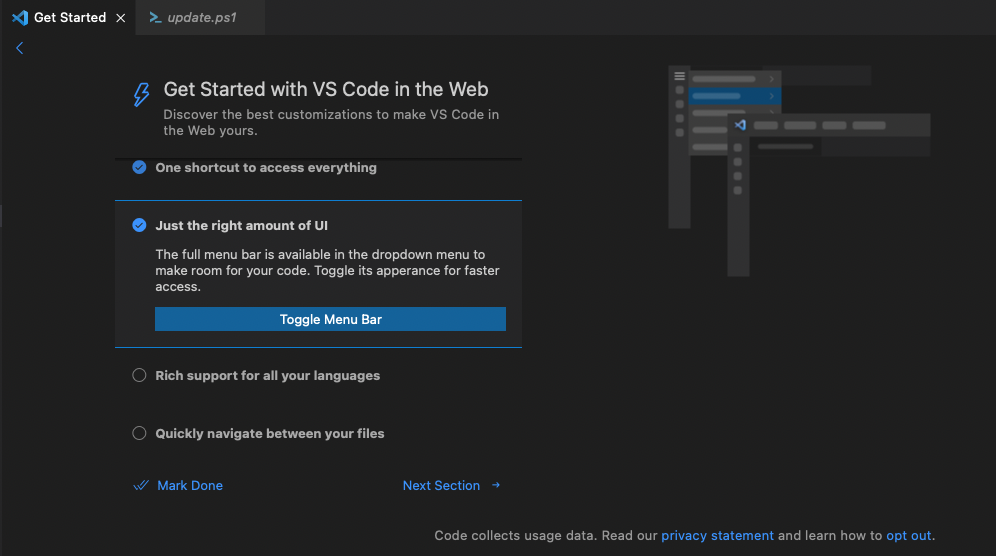The image size is (996, 556).
Task: Select the Get Started tab
Action: [x=68, y=17]
